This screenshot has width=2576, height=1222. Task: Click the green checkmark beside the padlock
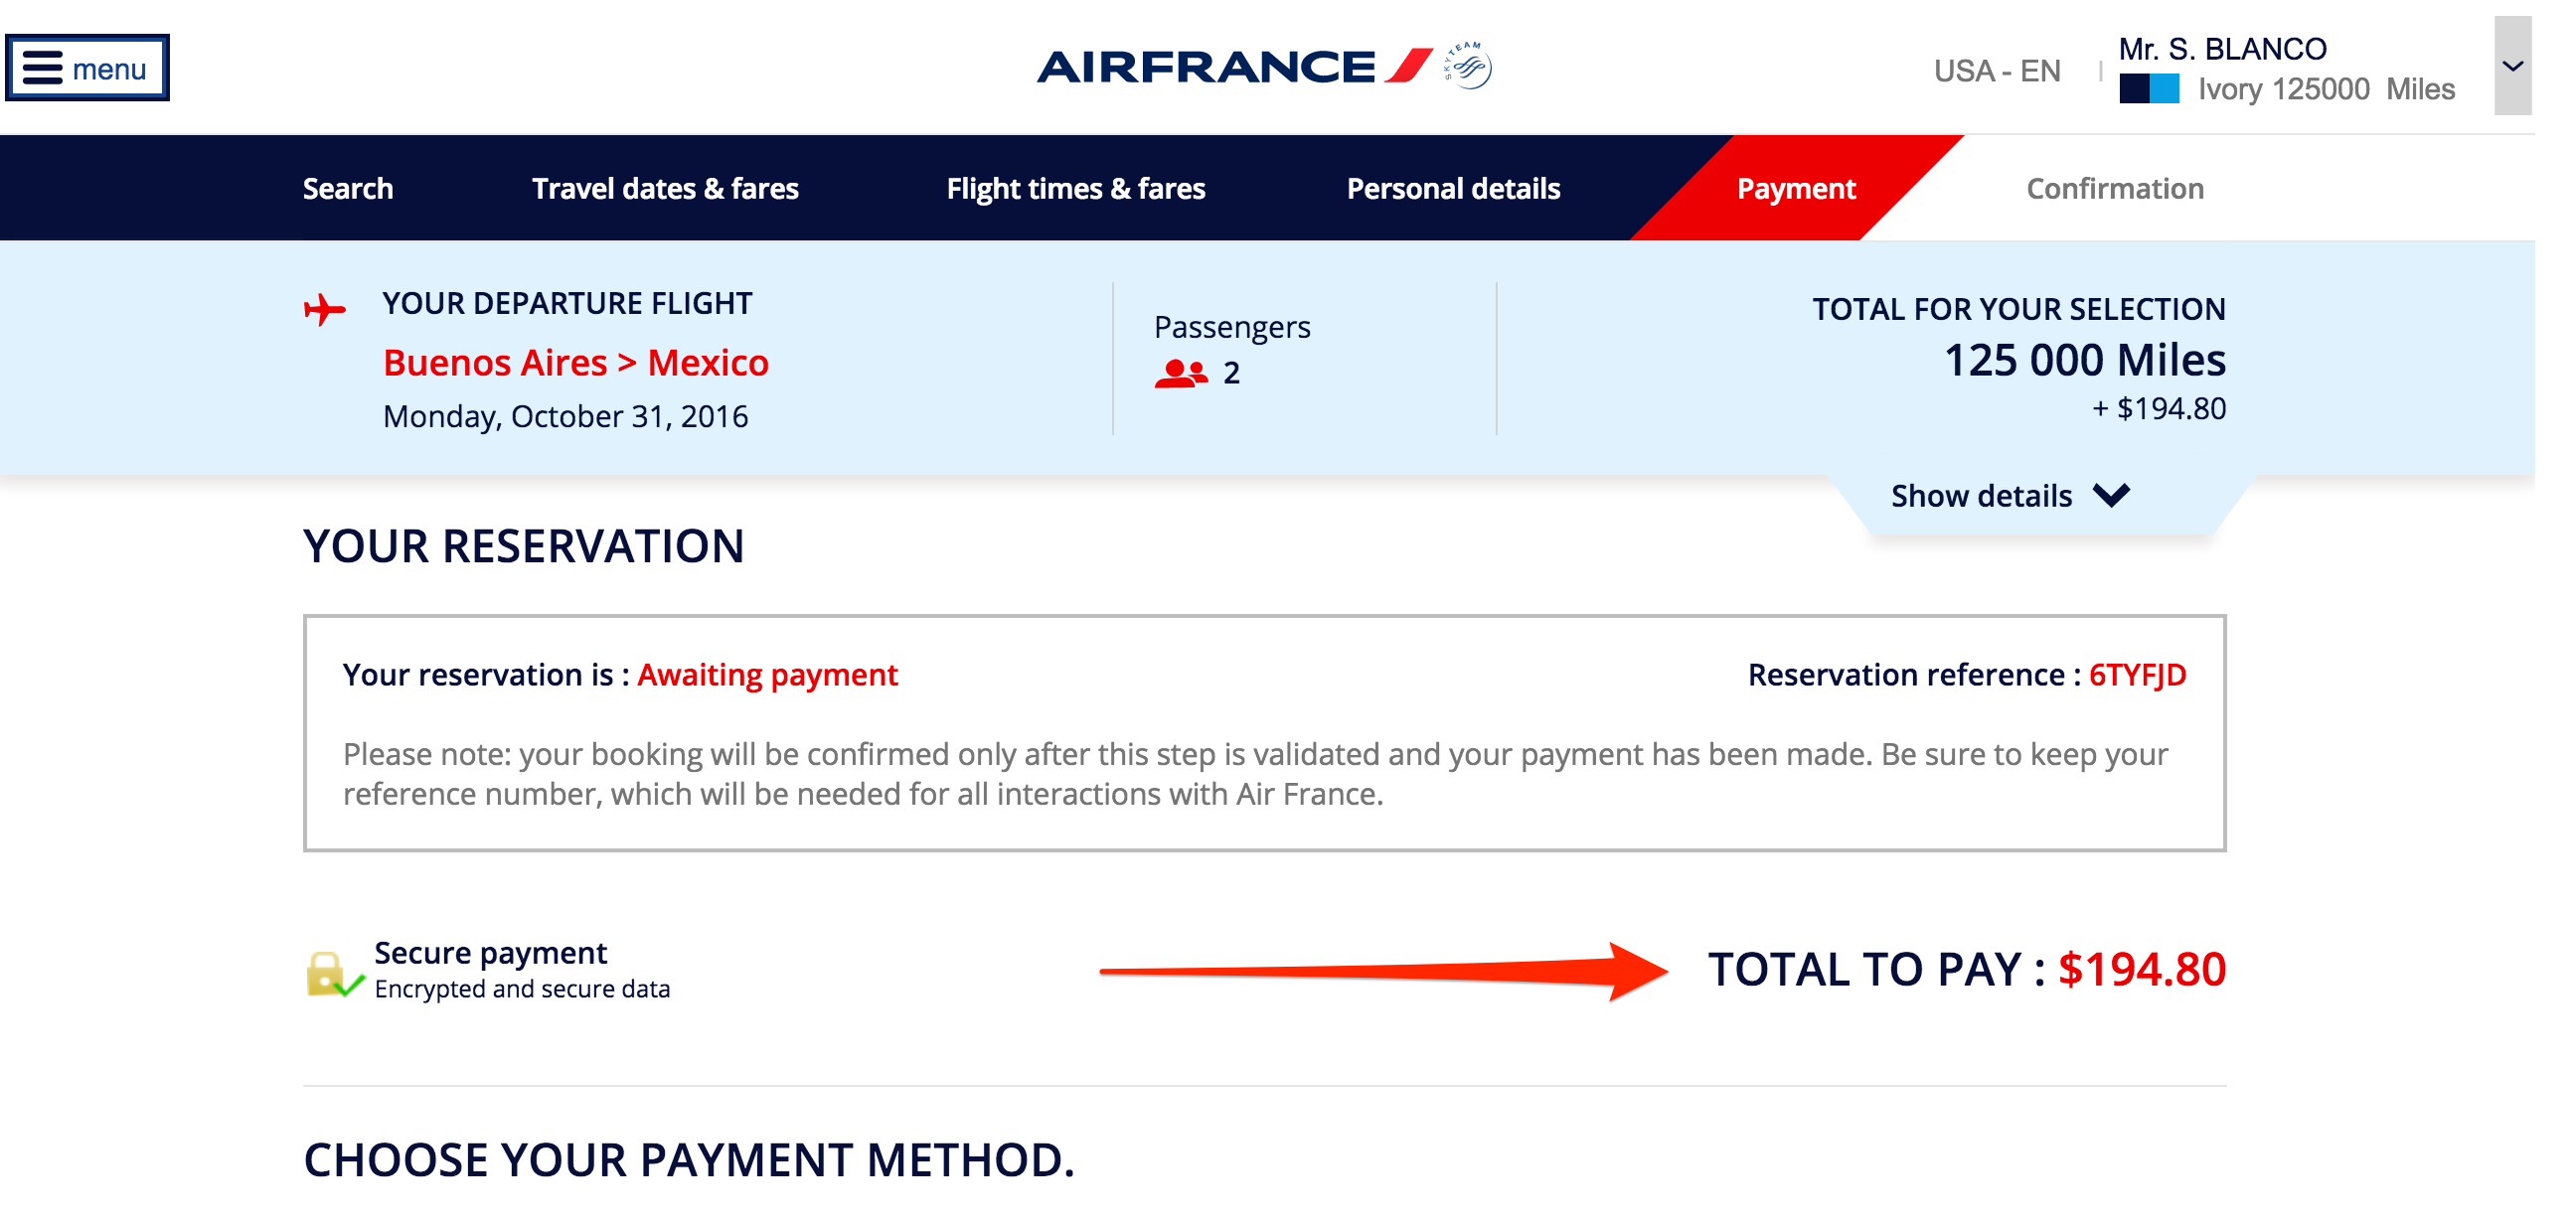[352, 988]
